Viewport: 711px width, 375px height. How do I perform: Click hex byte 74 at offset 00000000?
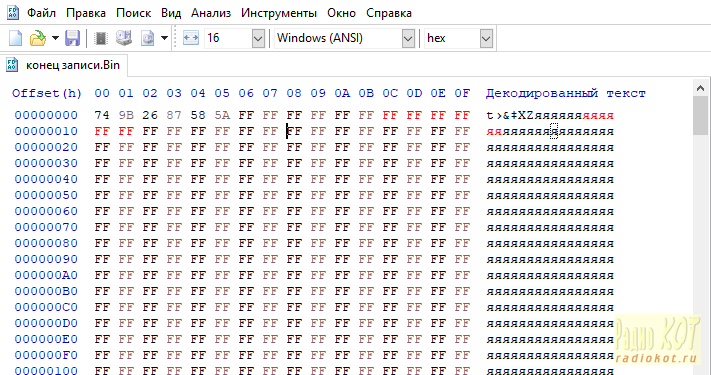(102, 115)
